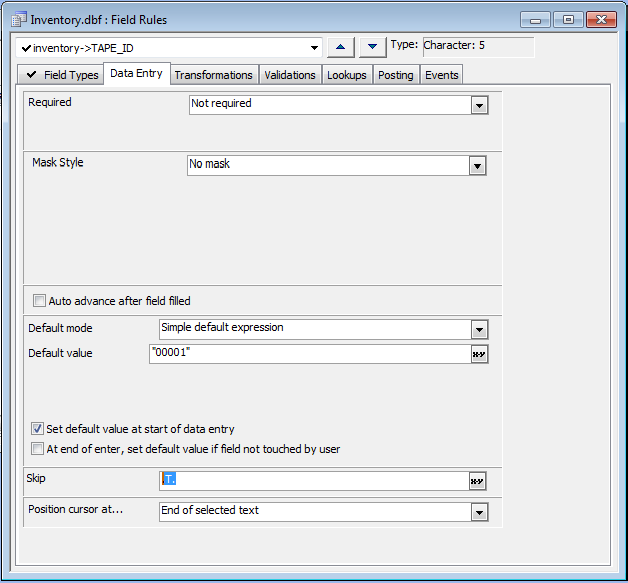Image resolution: width=628 pixels, height=583 pixels.
Task: Click the 'Default mode' label
Action: pos(60,328)
